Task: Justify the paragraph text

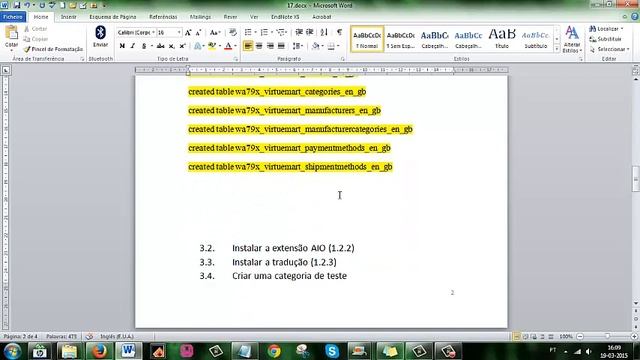Action: pyautogui.click(x=281, y=46)
